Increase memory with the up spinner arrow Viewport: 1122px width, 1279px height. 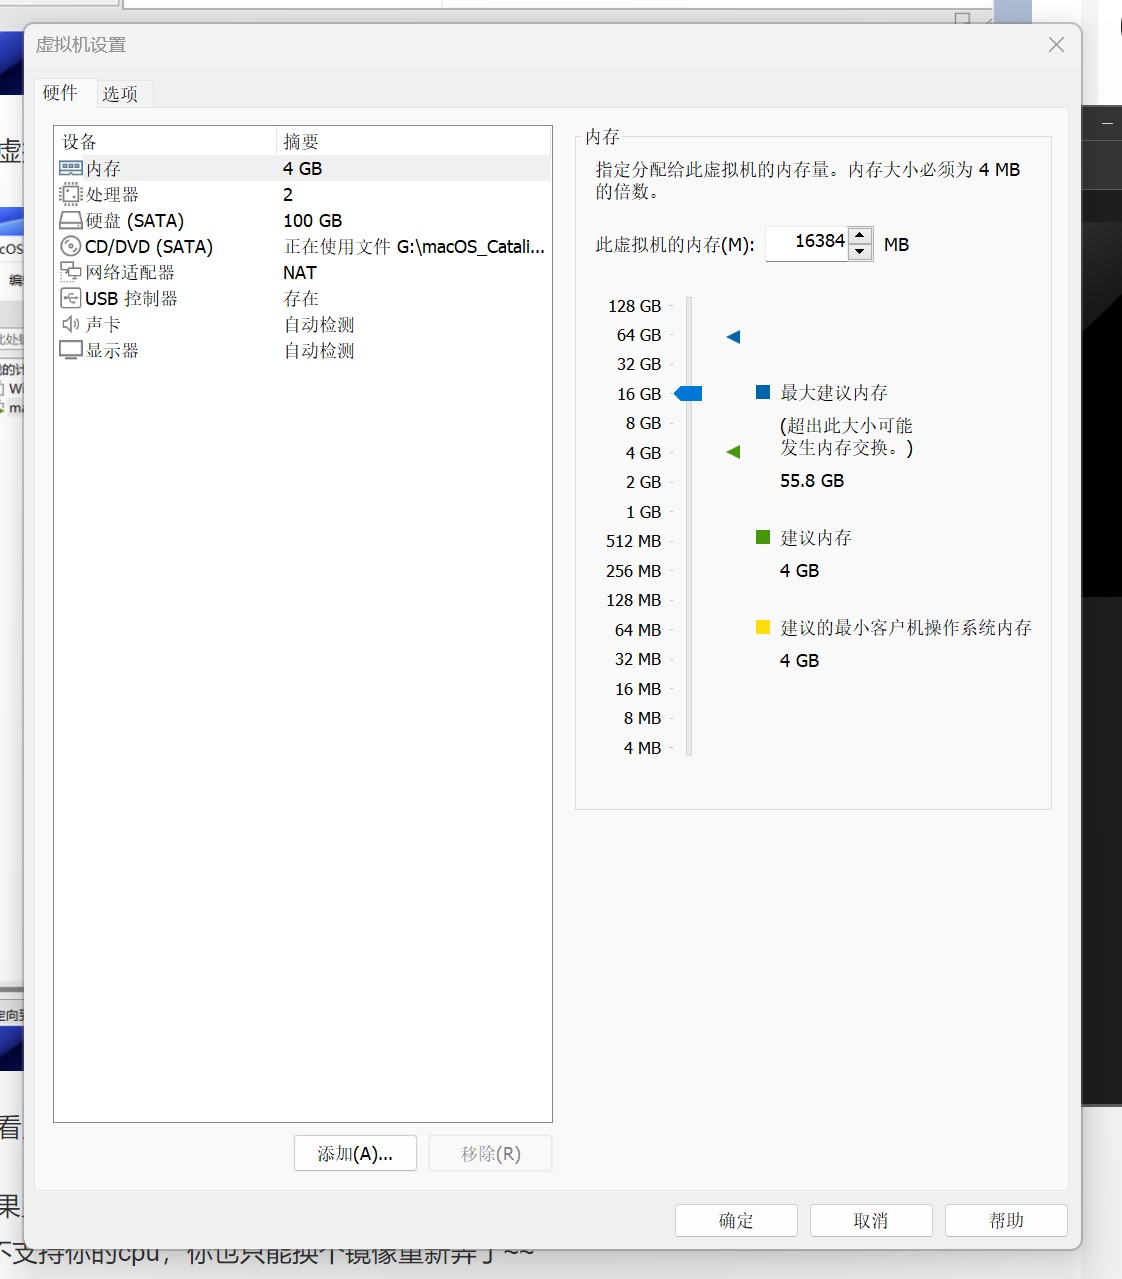[x=860, y=236]
